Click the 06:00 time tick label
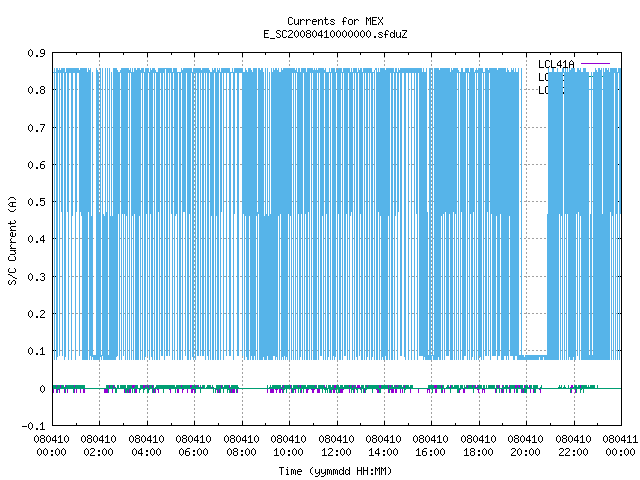The width and height of the screenshot is (640, 480). click(193, 452)
